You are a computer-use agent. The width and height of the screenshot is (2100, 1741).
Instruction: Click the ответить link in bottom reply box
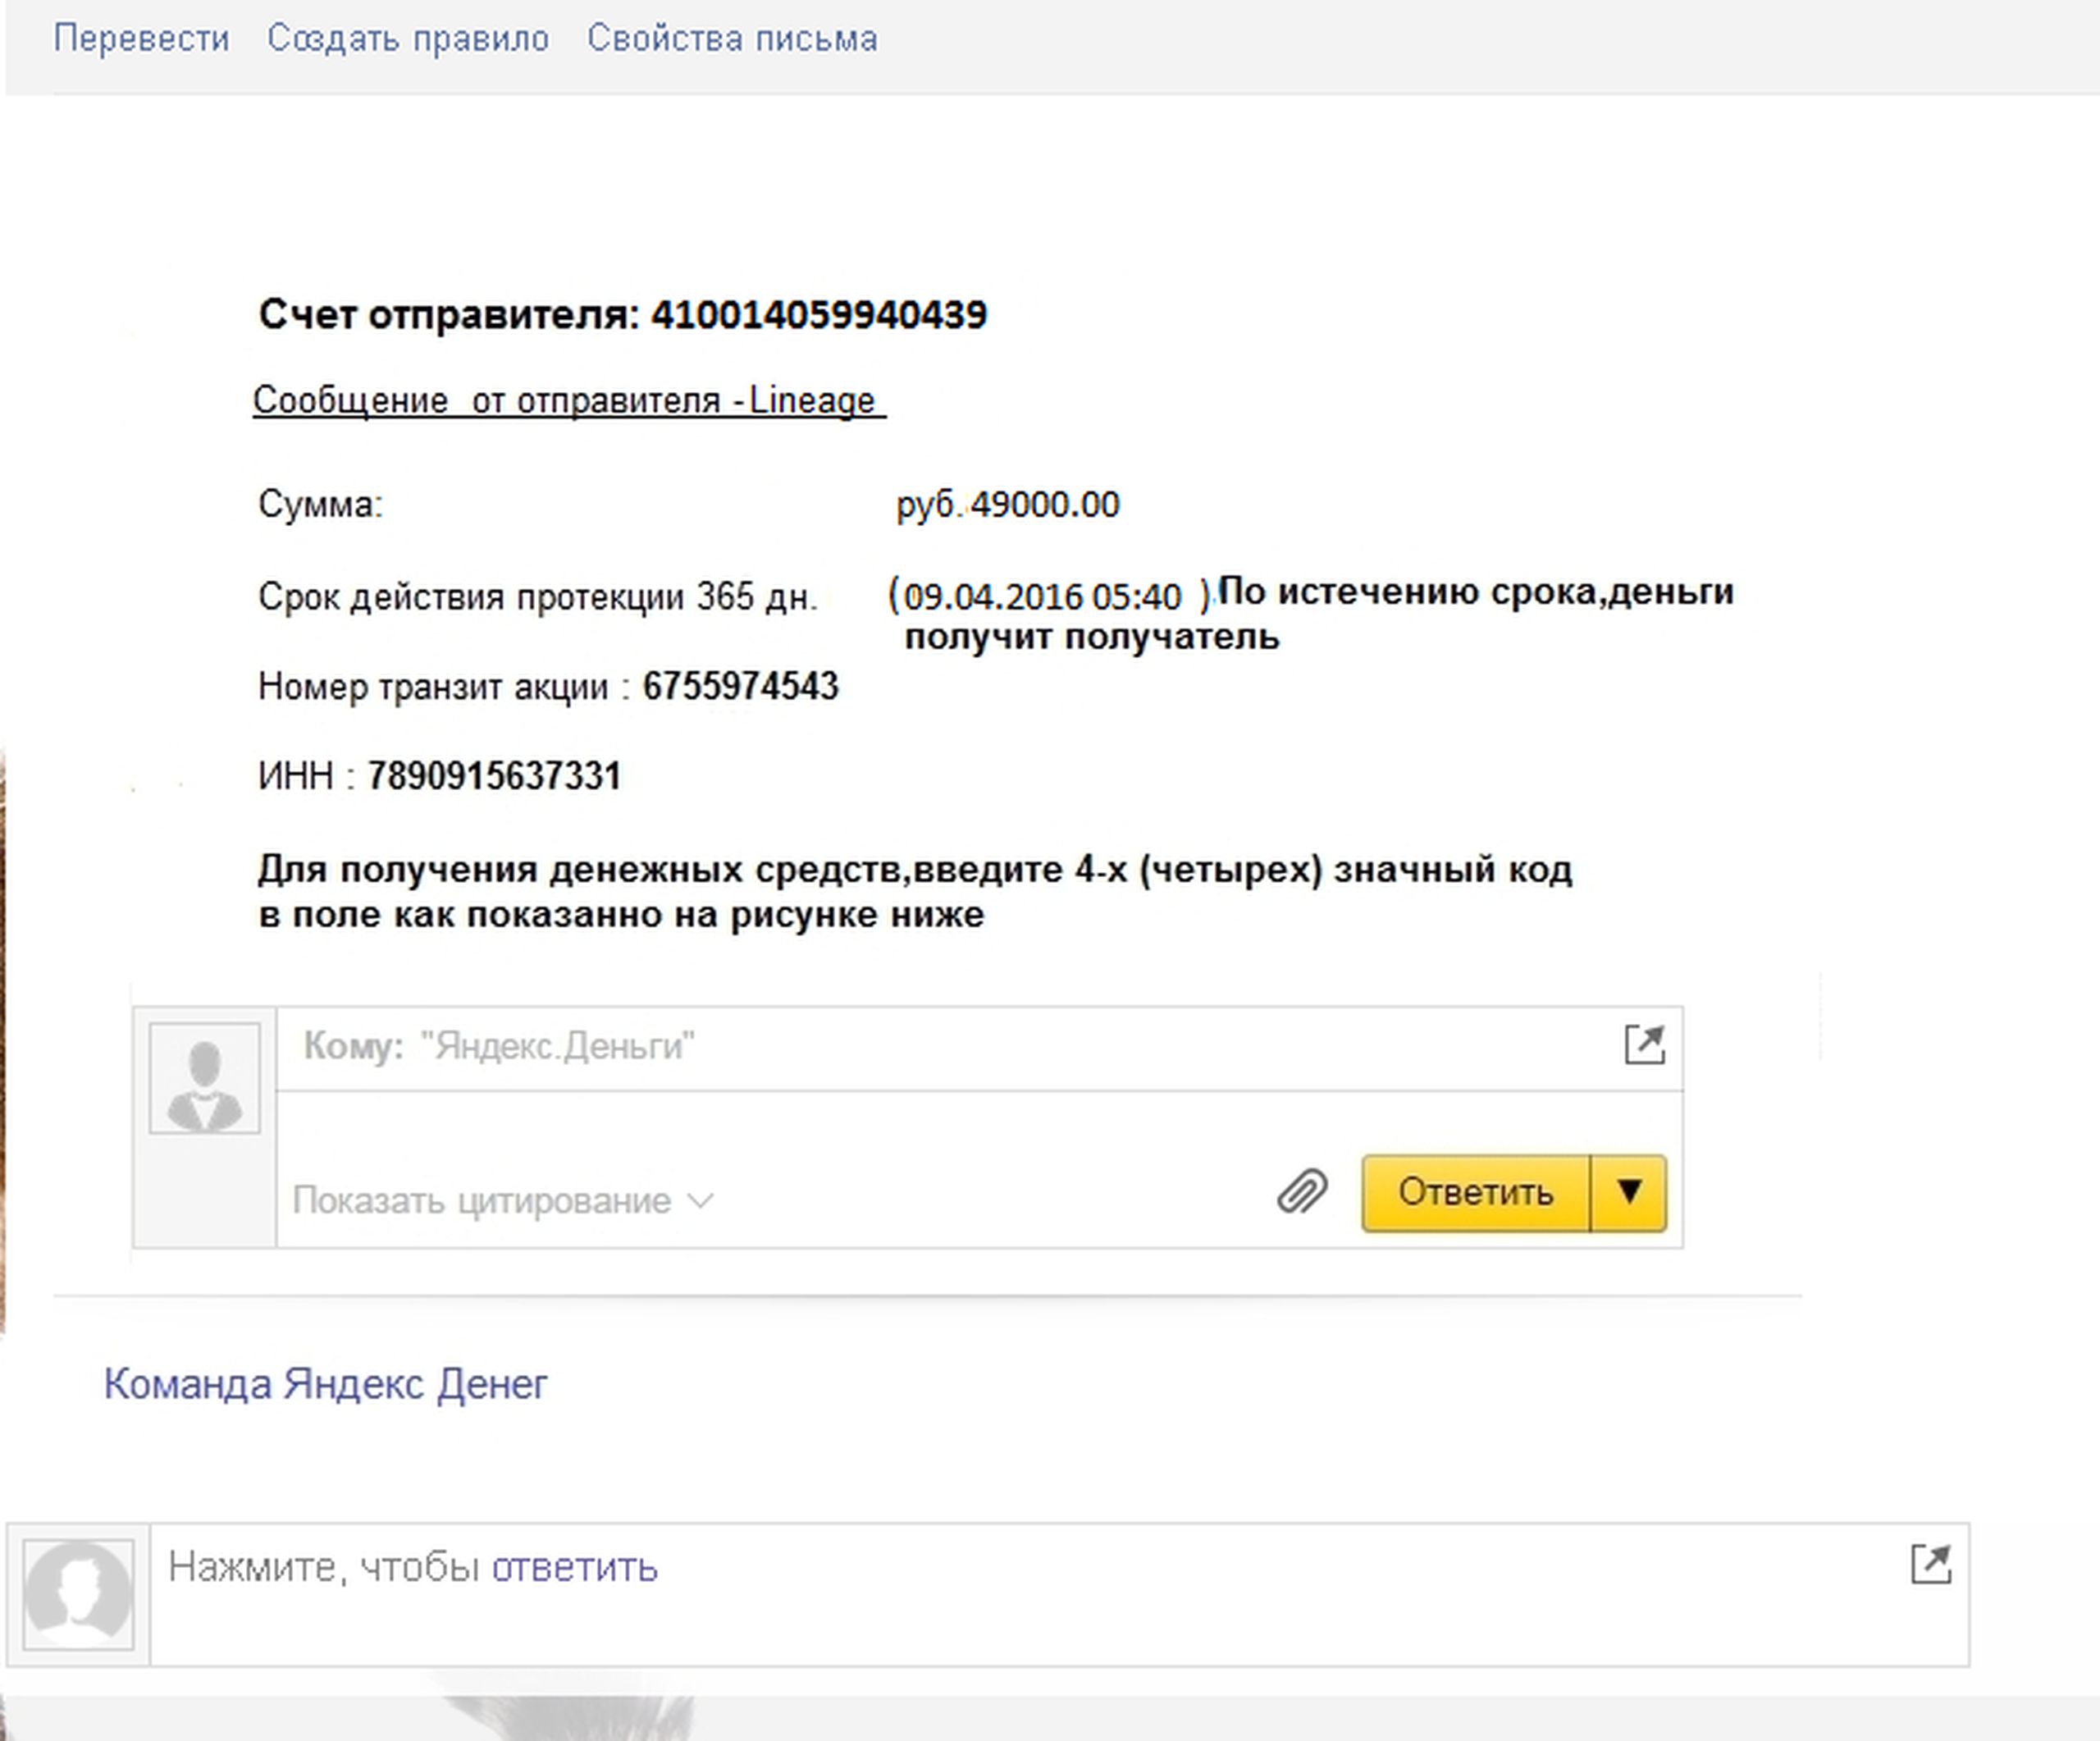click(x=574, y=1567)
